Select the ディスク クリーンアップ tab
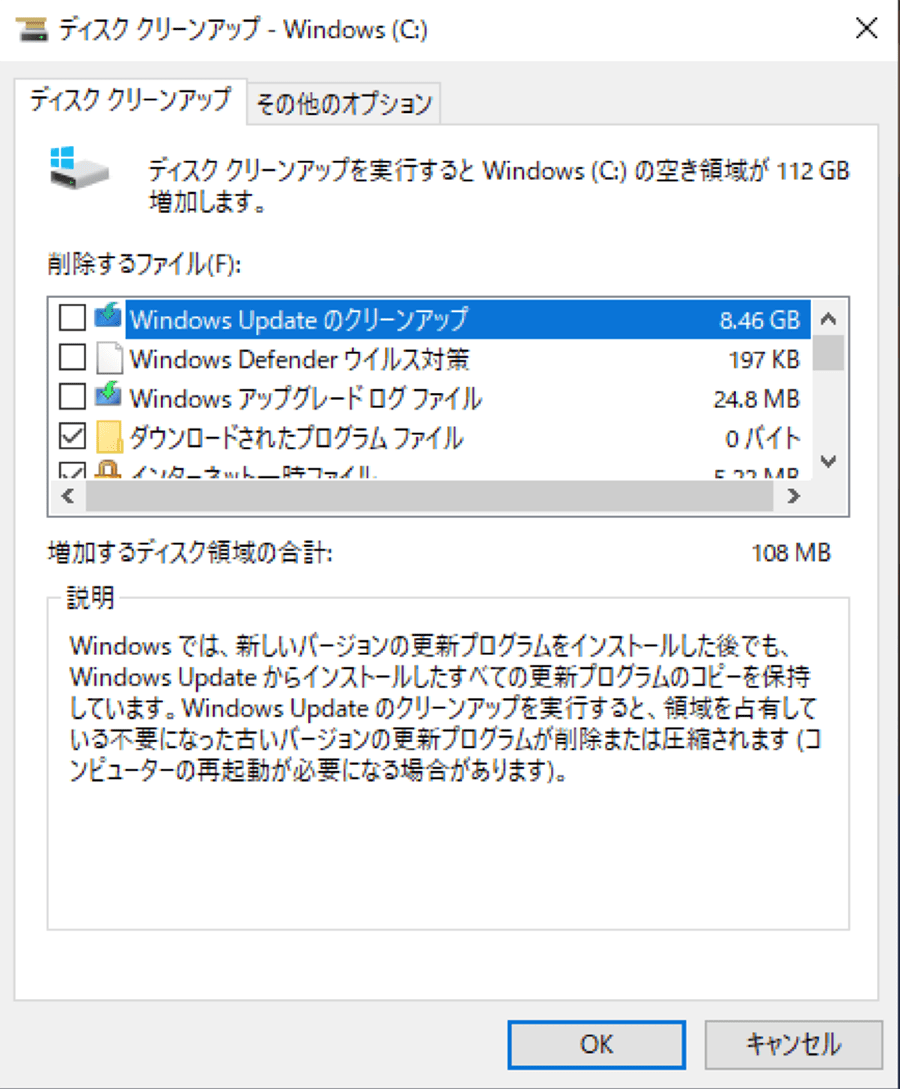 coord(130,101)
